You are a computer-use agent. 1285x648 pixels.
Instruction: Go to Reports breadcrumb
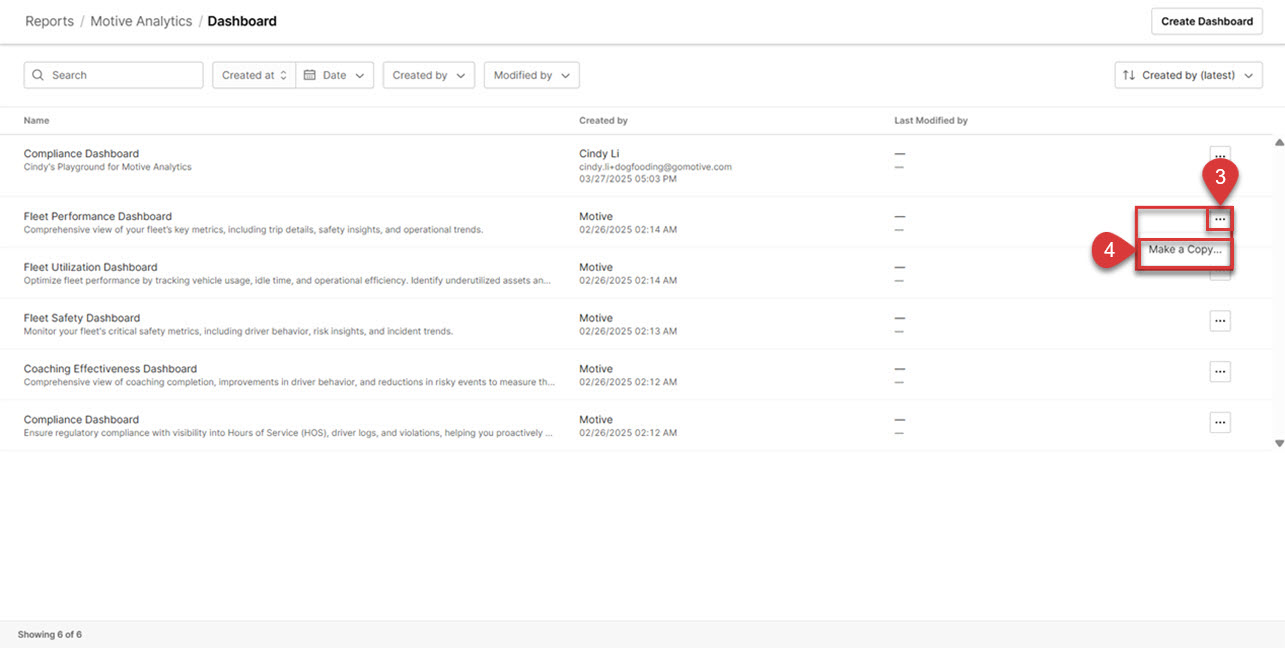click(50, 21)
